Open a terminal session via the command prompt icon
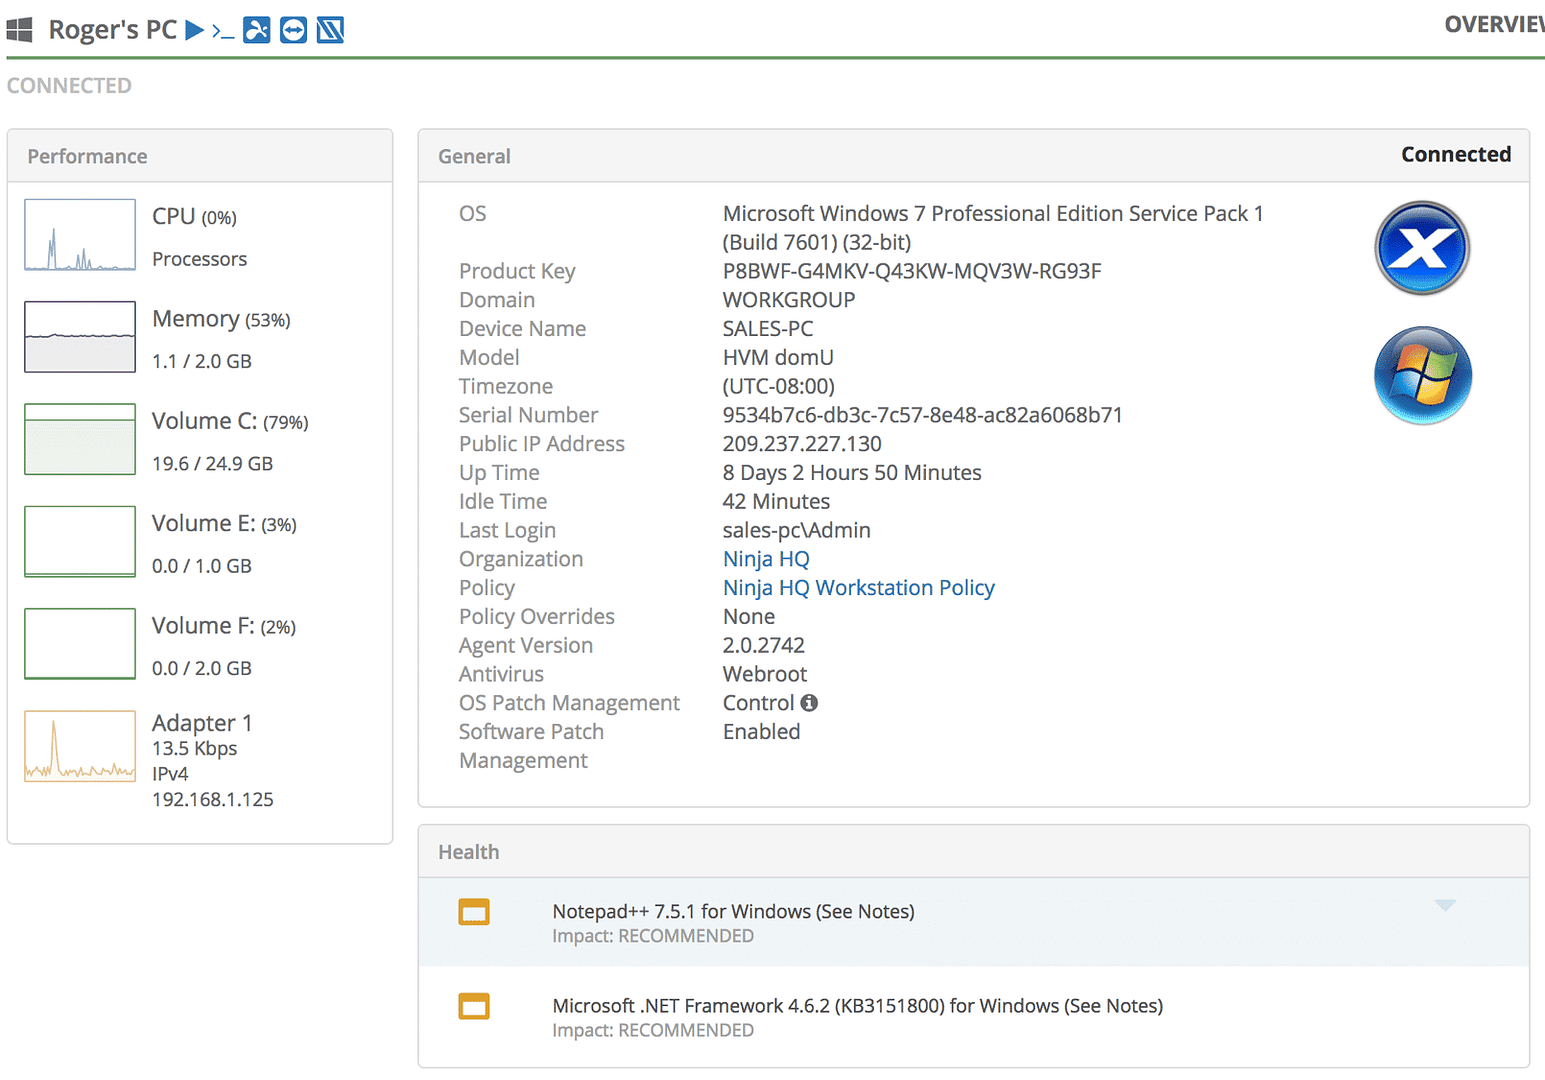The image size is (1545, 1080). pos(222,30)
